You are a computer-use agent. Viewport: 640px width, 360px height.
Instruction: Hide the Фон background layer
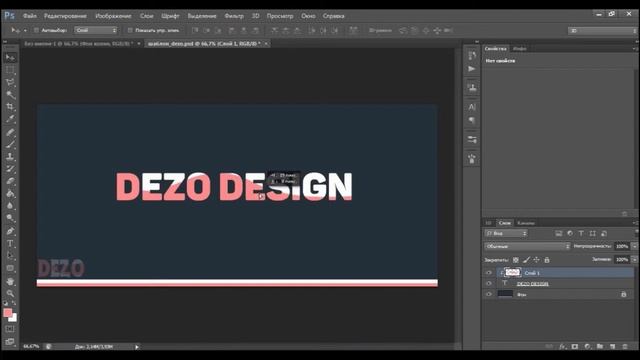pyautogui.click(x=489, y=294)
